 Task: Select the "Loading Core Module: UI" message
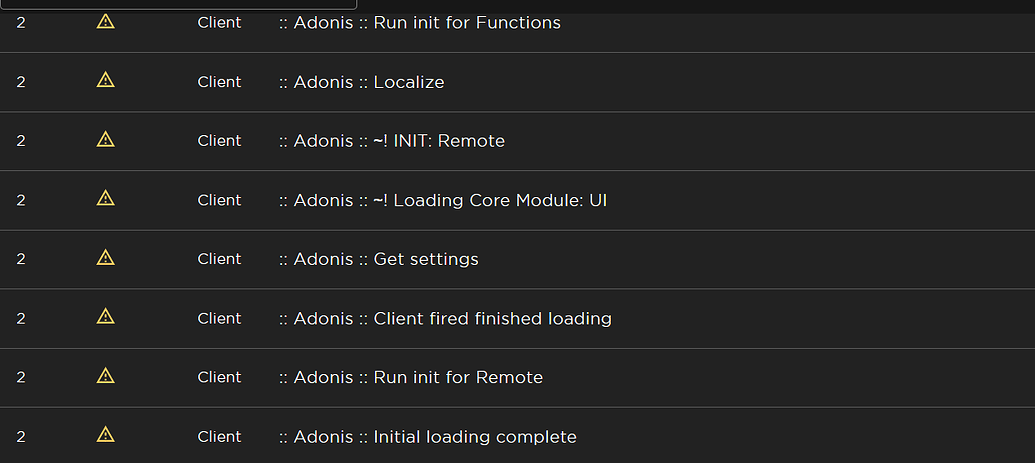pos(442,200)
